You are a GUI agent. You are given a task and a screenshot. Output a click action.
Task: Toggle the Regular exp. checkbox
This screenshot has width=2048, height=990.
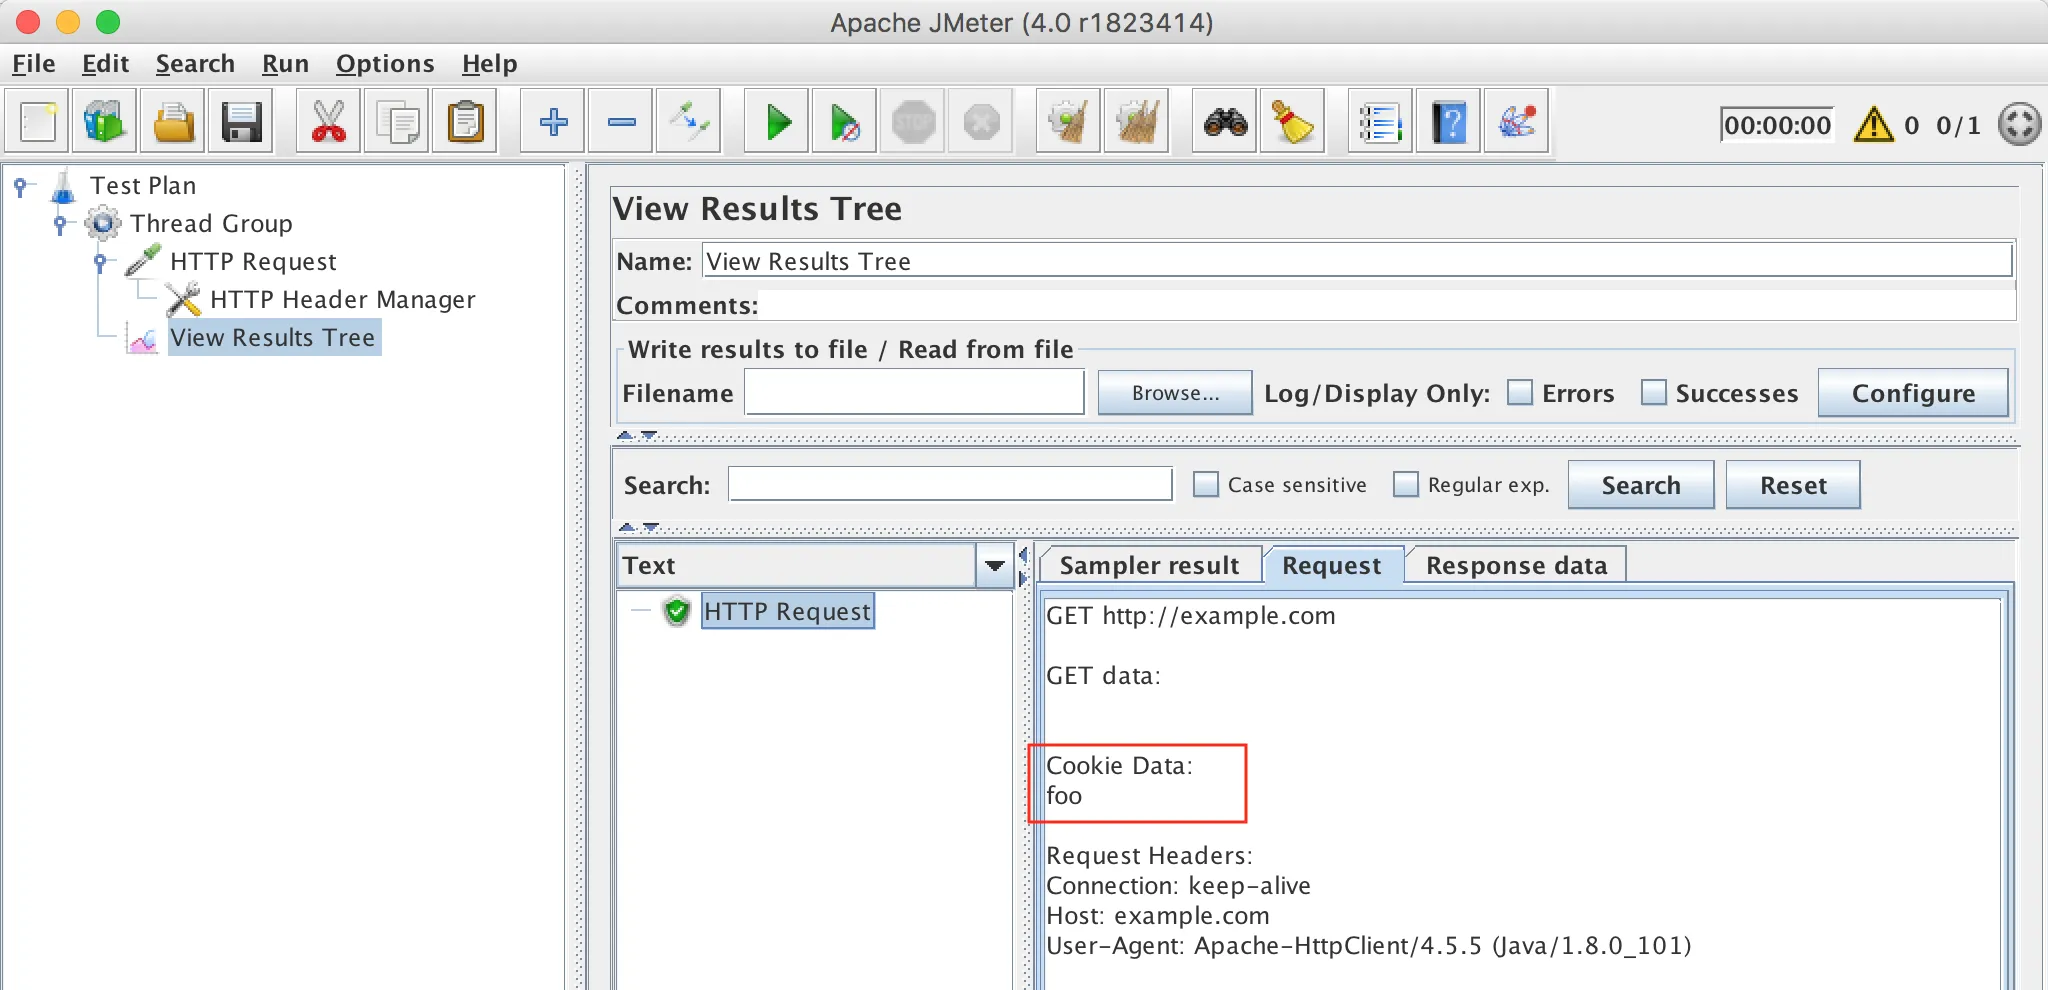(x=1406, y=485)
